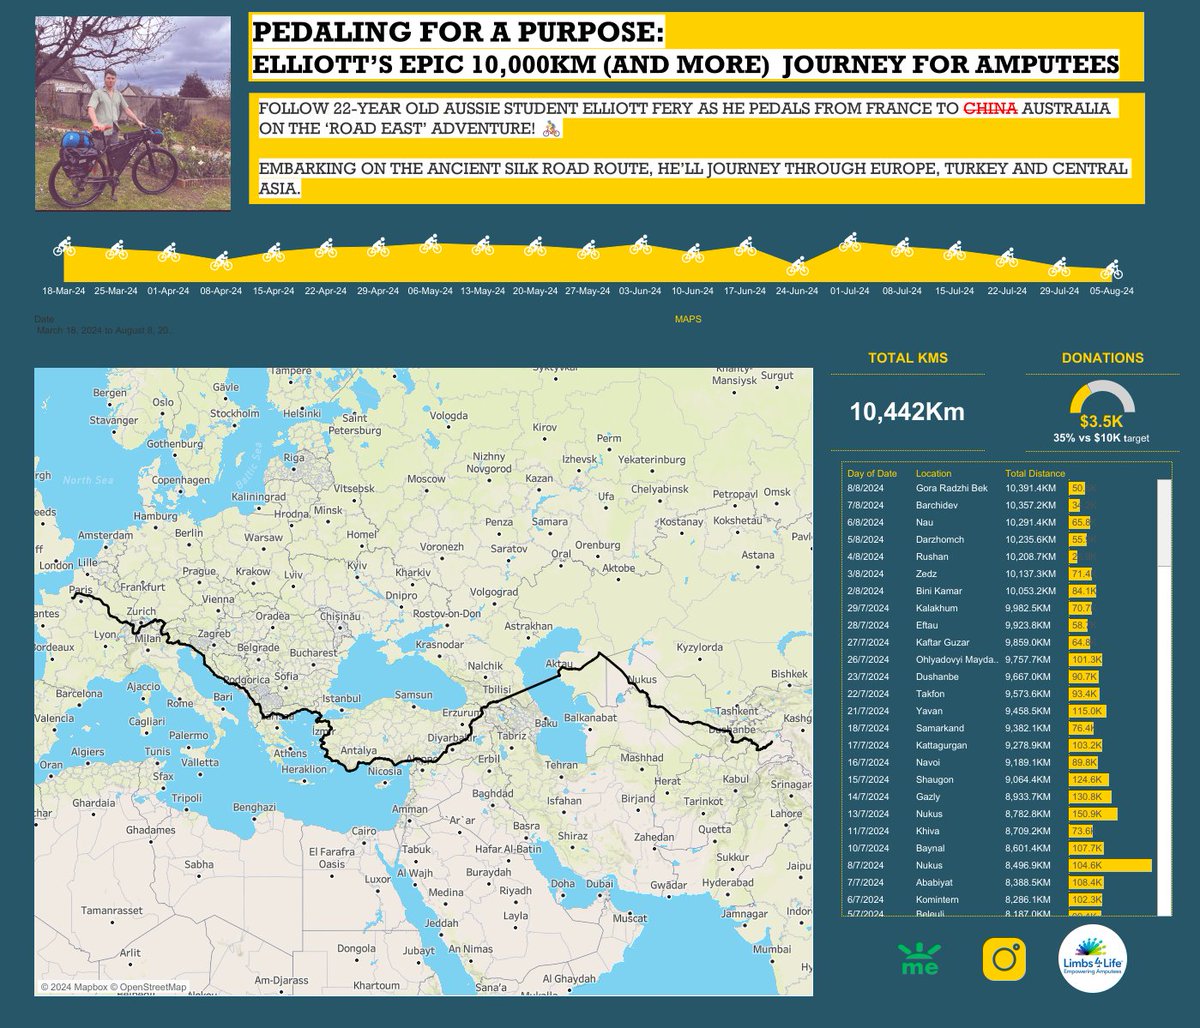Select the cyclist marker for 13-May-24
The width and height of the screenshot is (1200, 1028).
pyautogui.click(x=482, y=246)
